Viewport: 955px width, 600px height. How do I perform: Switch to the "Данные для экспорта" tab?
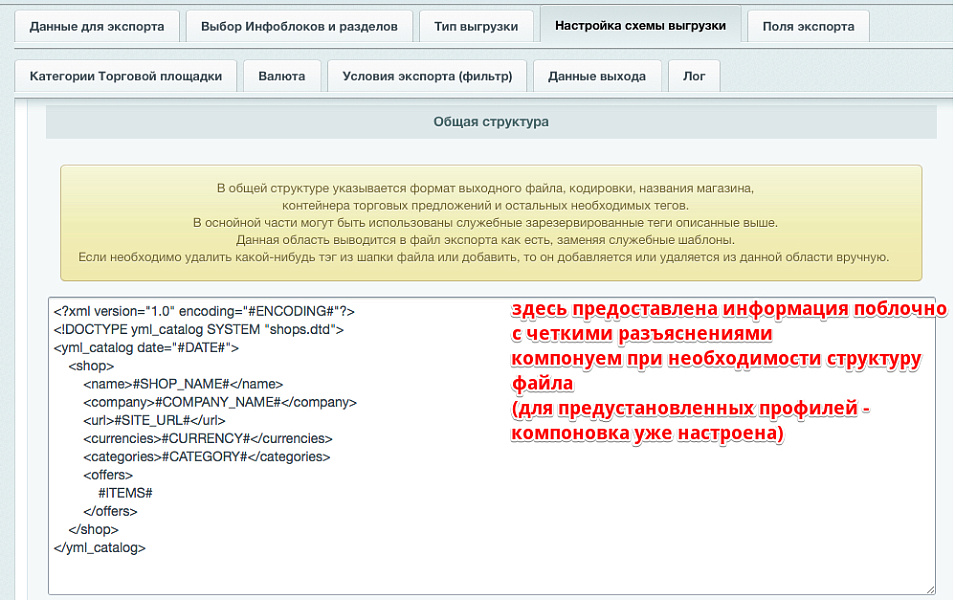click(94, 25)
